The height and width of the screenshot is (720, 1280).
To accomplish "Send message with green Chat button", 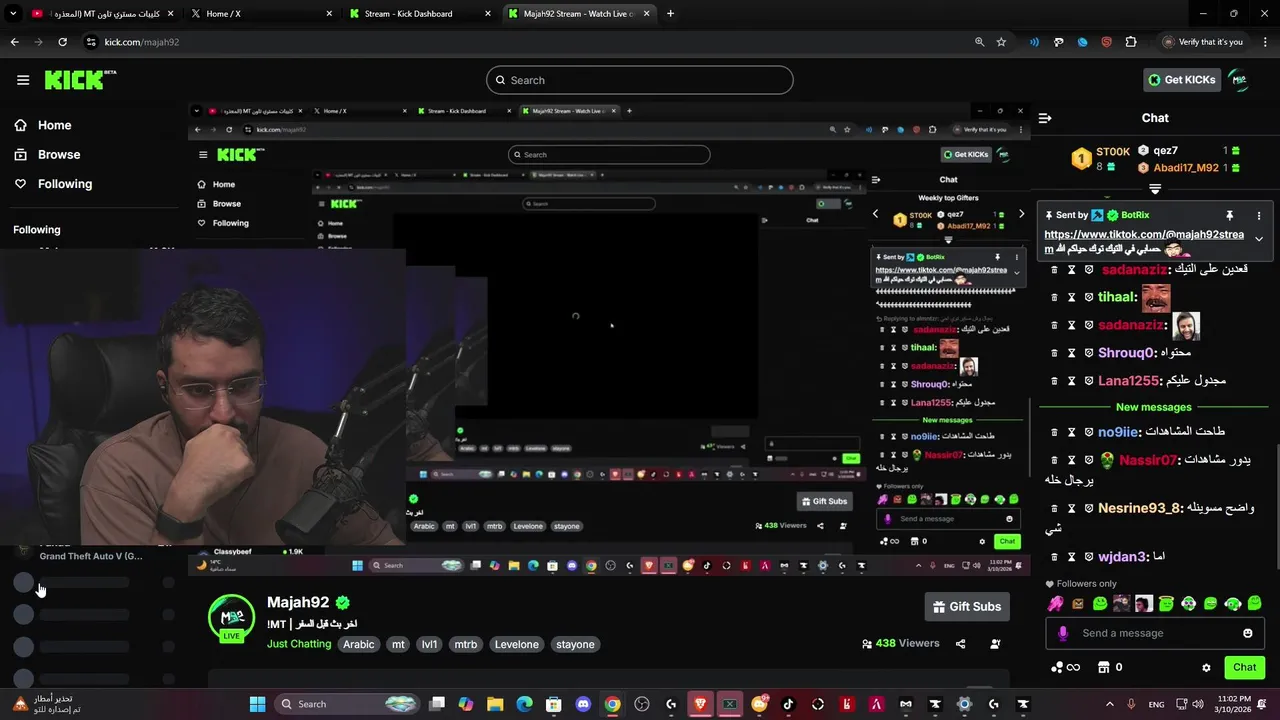I will coord(1245,667).
